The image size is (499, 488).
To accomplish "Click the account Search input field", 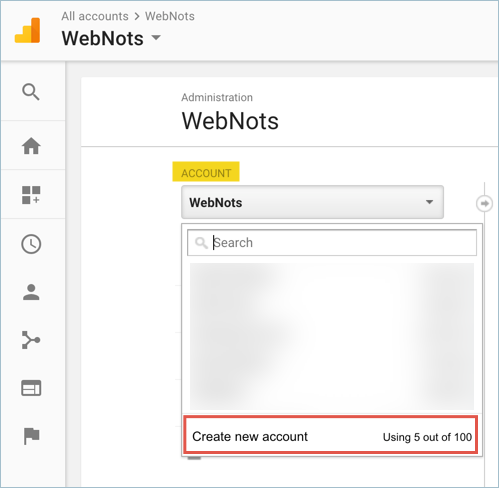I will (x=332, y=243).
